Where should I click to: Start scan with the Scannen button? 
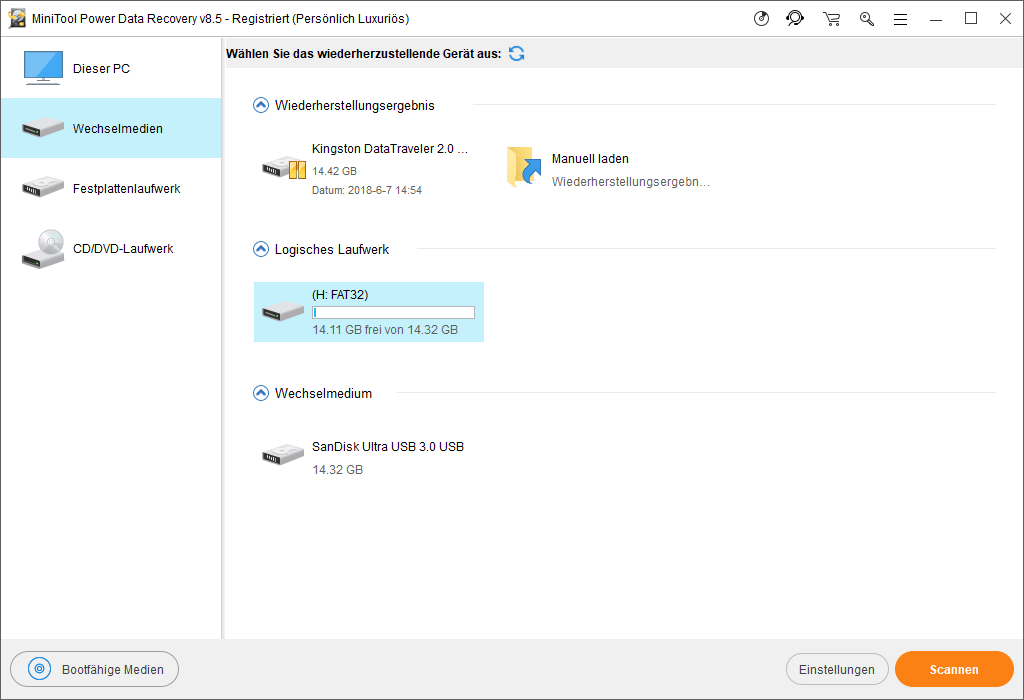pos(953,669)
